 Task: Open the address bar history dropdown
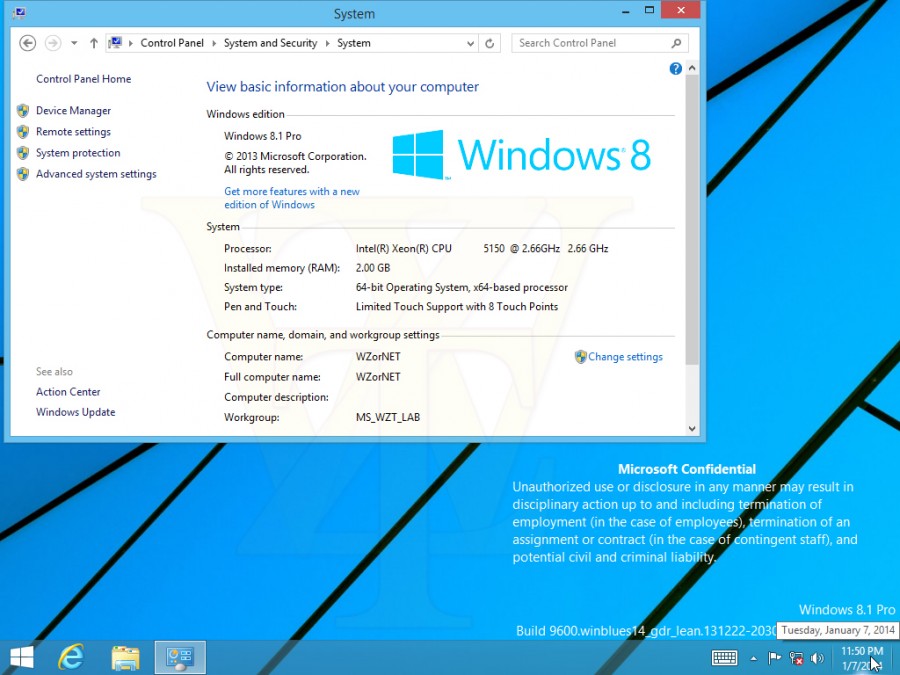(x=471, y=43)
